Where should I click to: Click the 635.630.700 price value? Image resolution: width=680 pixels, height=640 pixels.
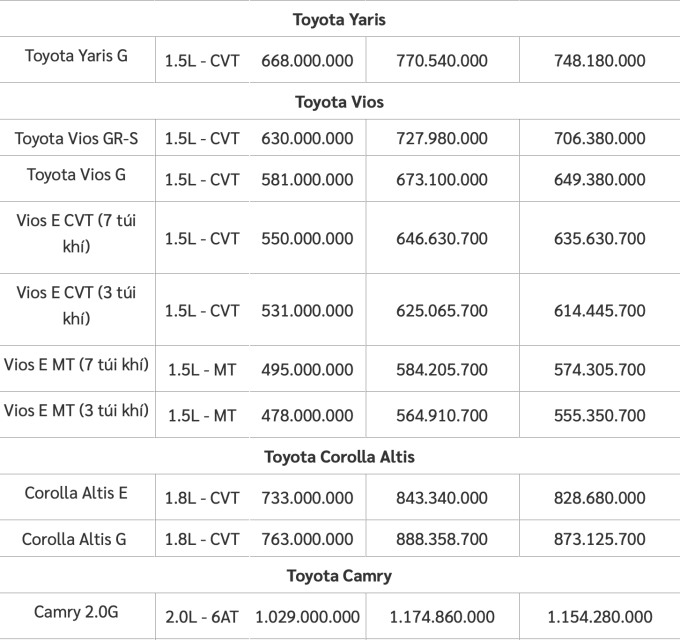coord(600,239)
